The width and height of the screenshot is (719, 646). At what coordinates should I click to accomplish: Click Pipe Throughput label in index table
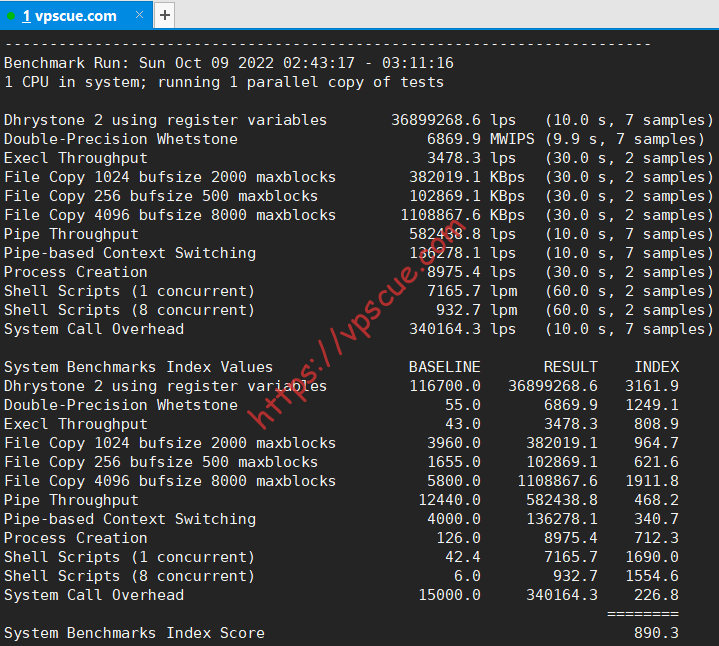point(71,500)
